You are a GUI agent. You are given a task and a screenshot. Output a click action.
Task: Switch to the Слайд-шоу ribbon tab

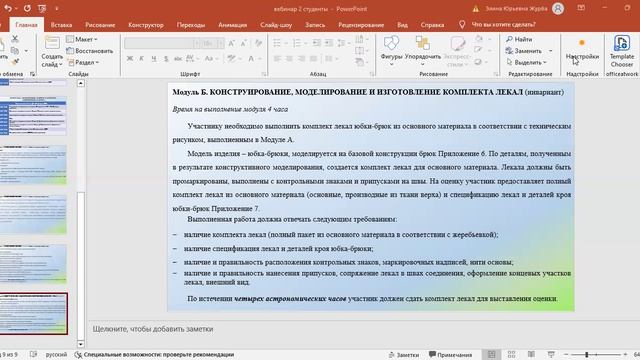[x=276, y=25]
